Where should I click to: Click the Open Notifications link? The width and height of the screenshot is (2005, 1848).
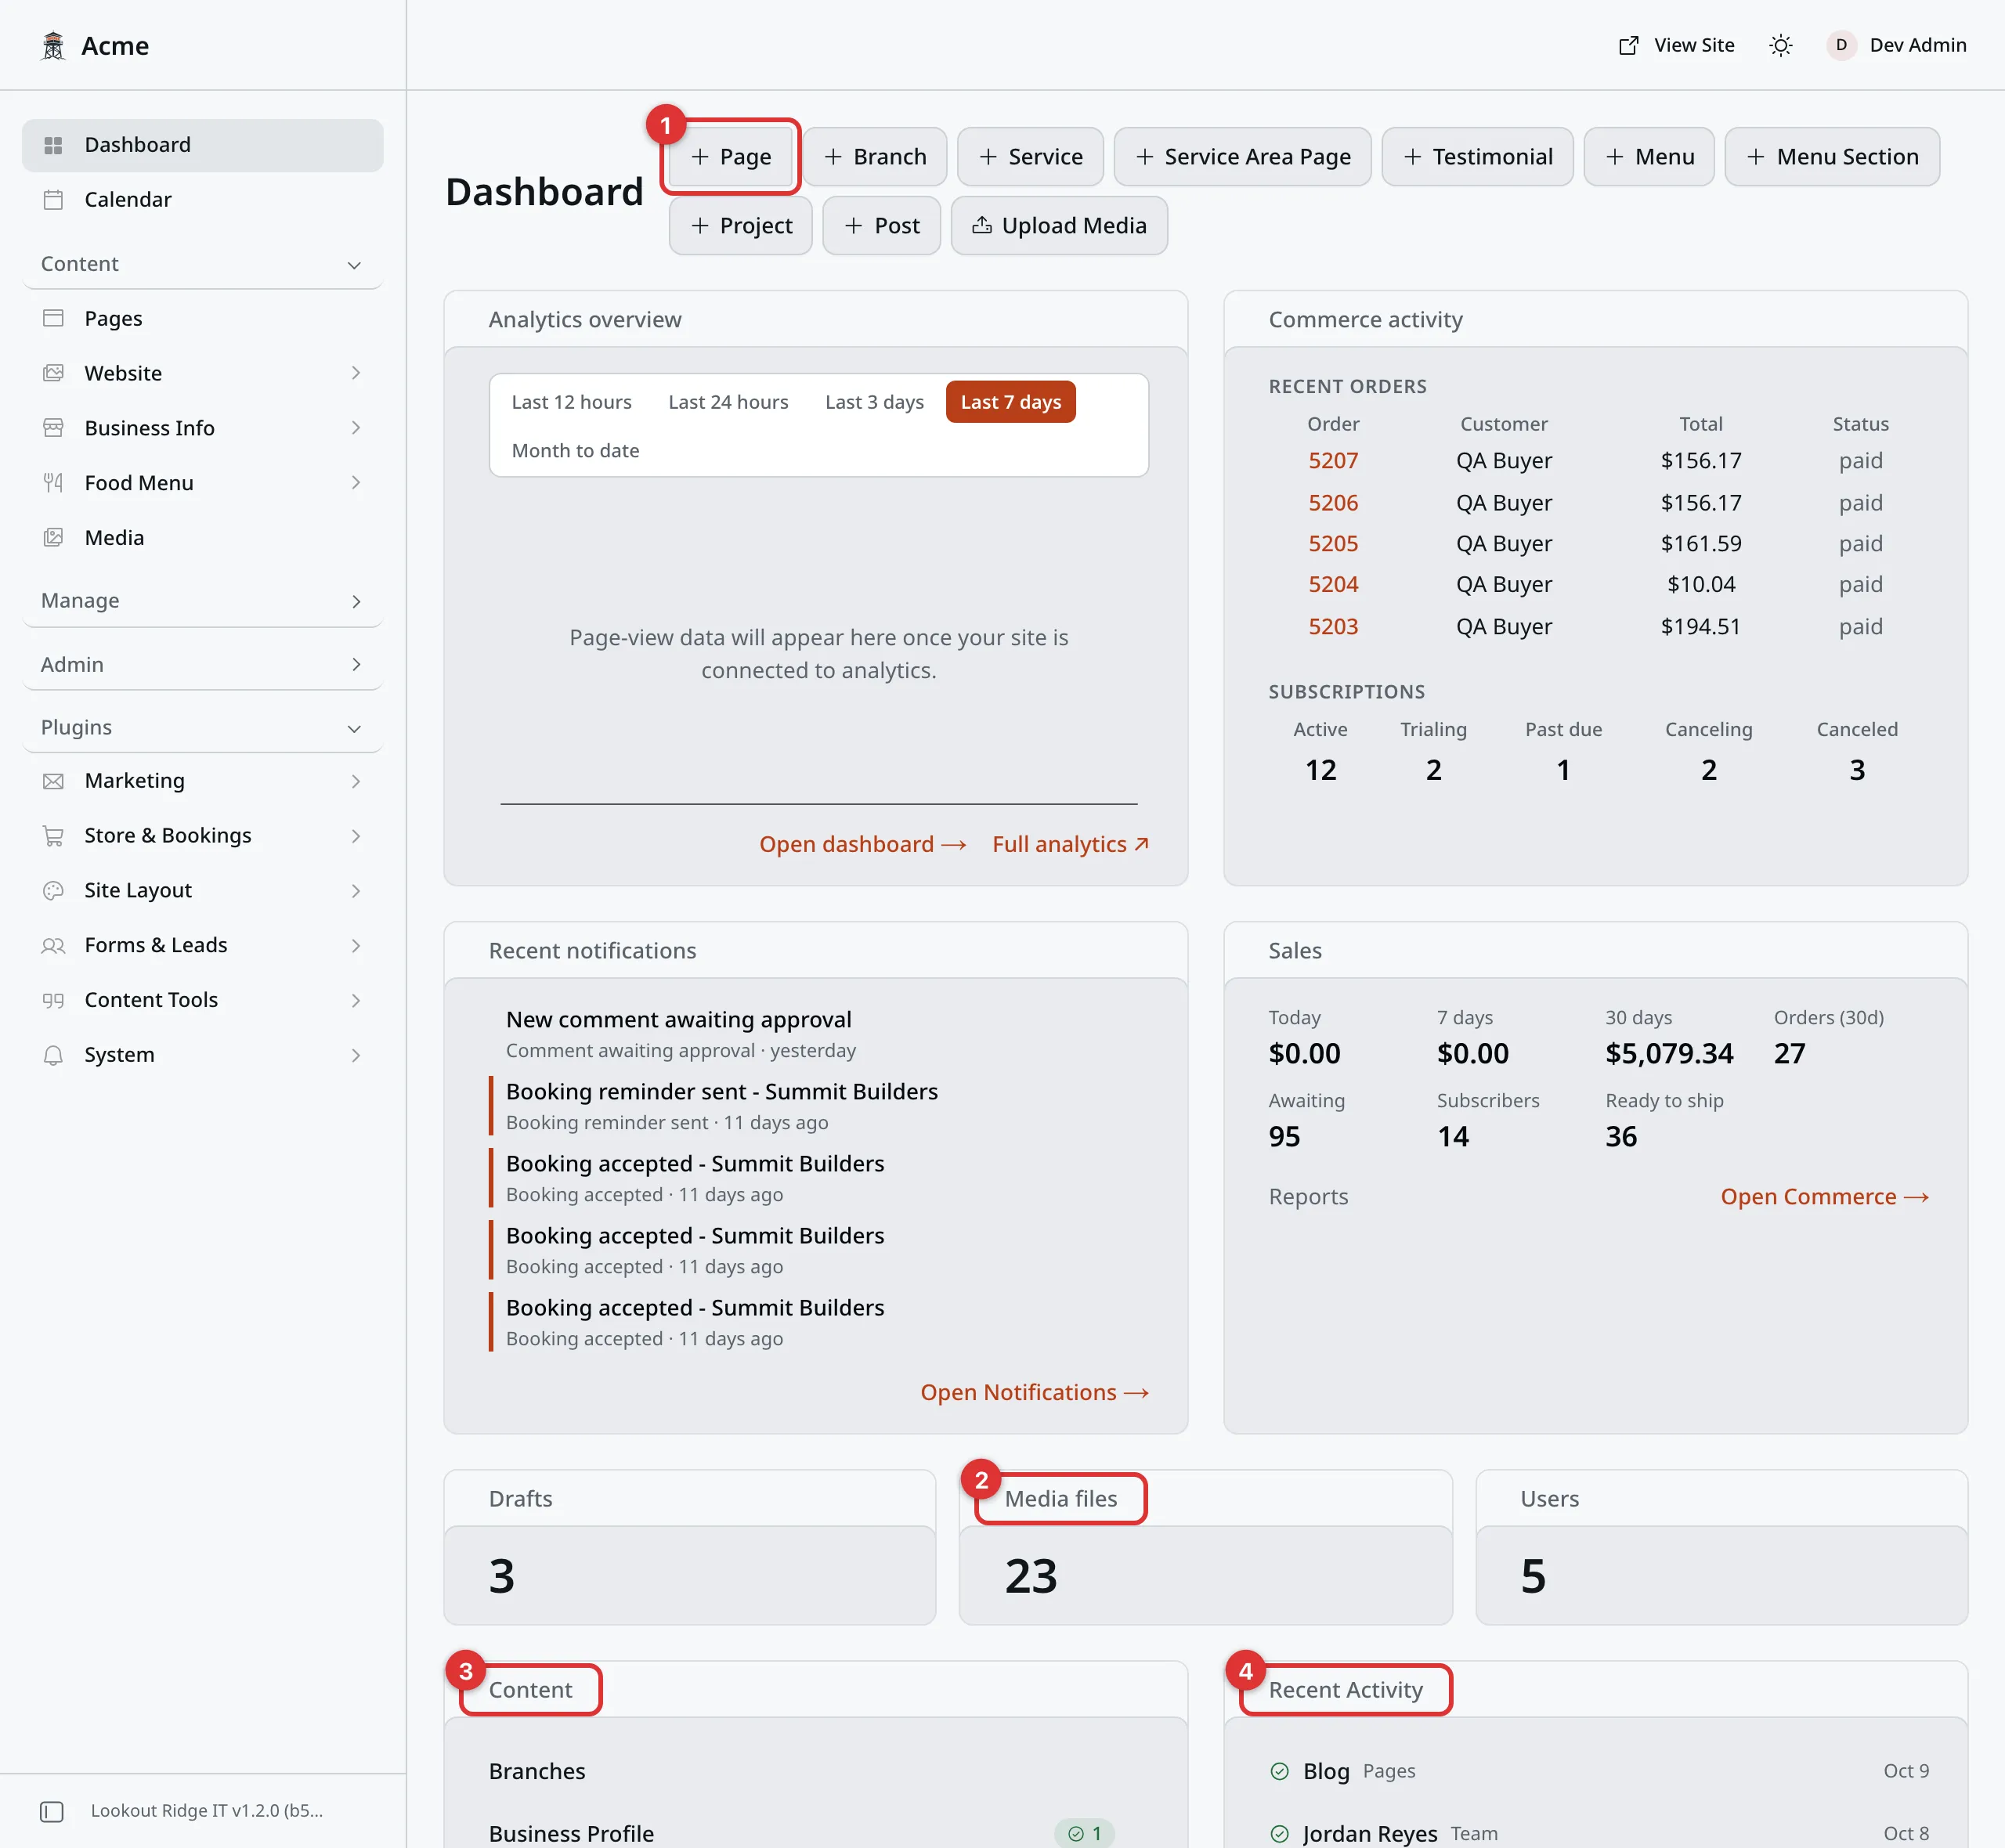click(x=1034, y=1393)
